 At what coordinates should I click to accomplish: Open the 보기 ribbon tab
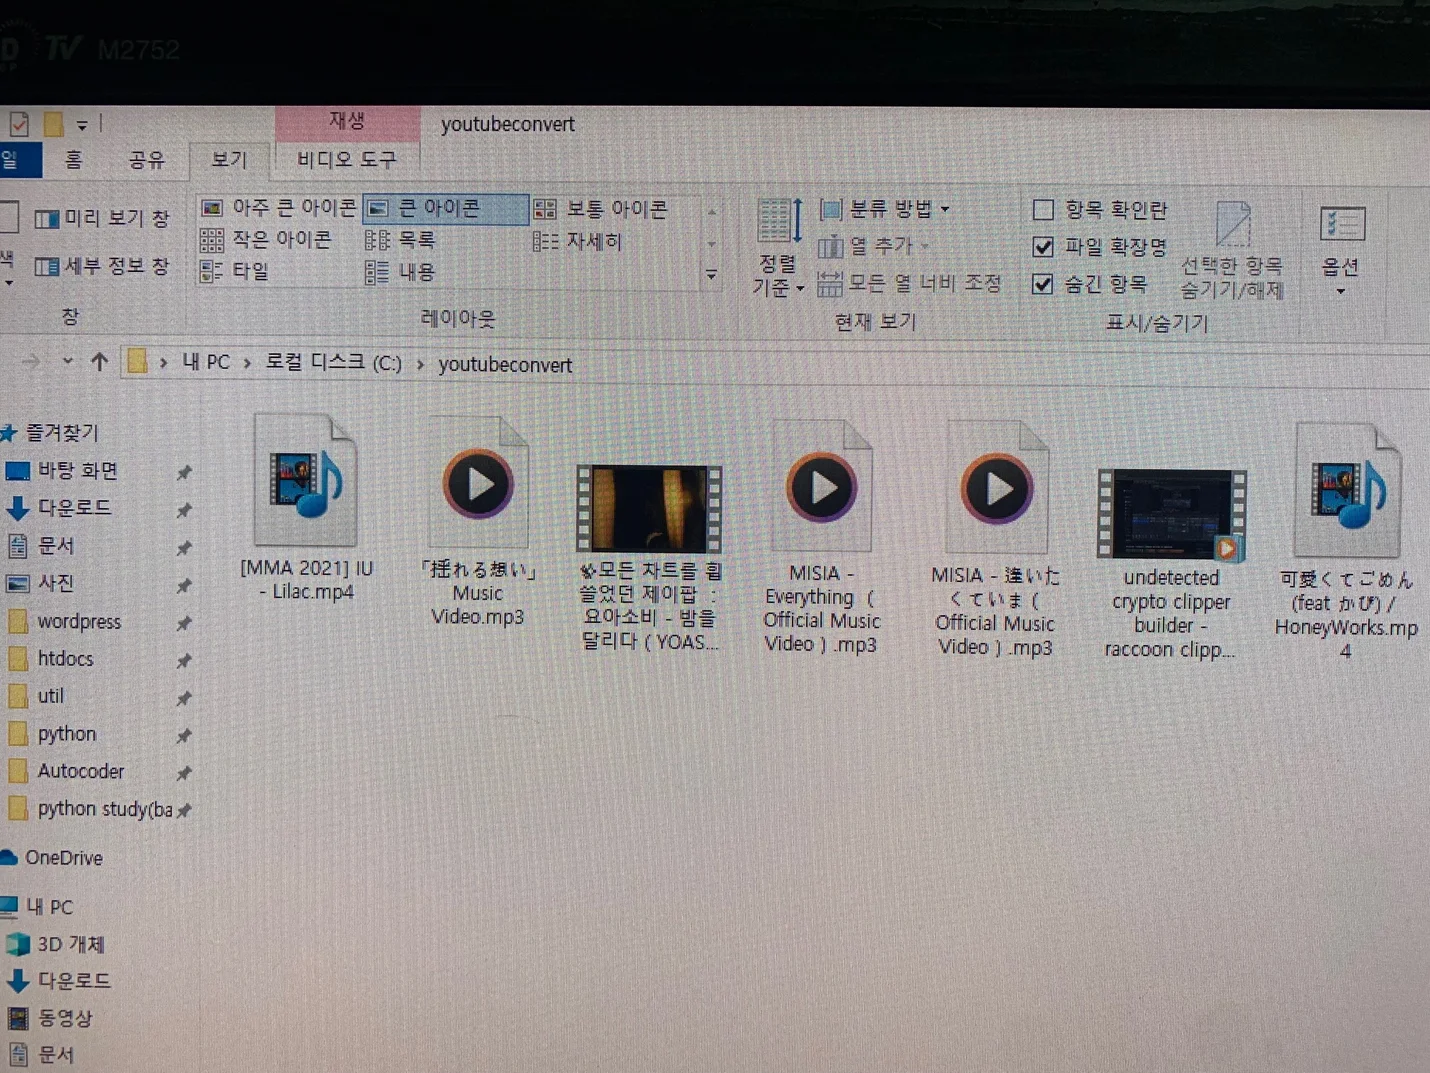point(229,160)
